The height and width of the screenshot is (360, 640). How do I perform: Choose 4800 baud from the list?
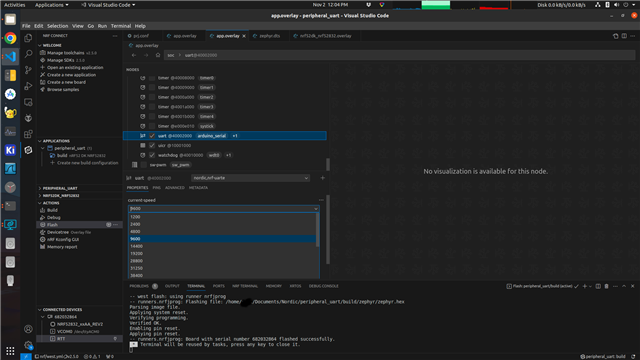(x=222, y=231)
